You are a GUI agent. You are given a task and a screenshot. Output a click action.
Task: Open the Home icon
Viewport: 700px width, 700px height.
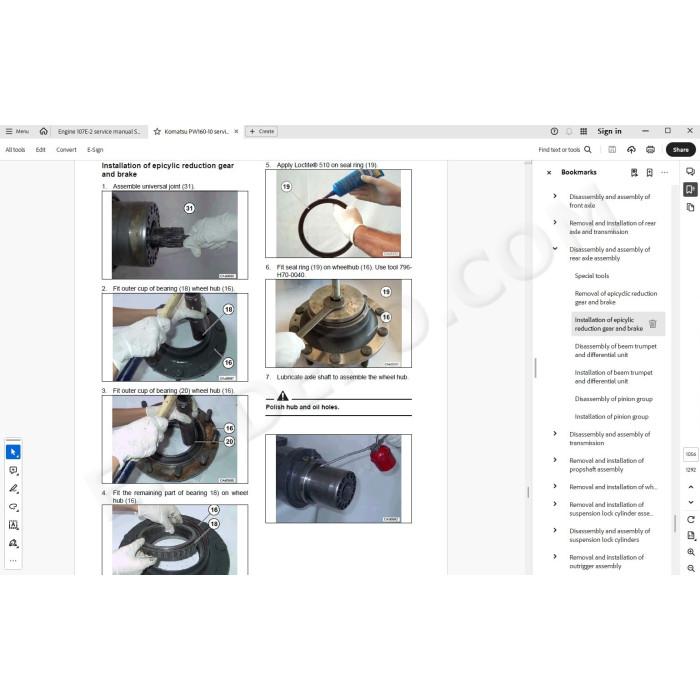click(43, 131)
